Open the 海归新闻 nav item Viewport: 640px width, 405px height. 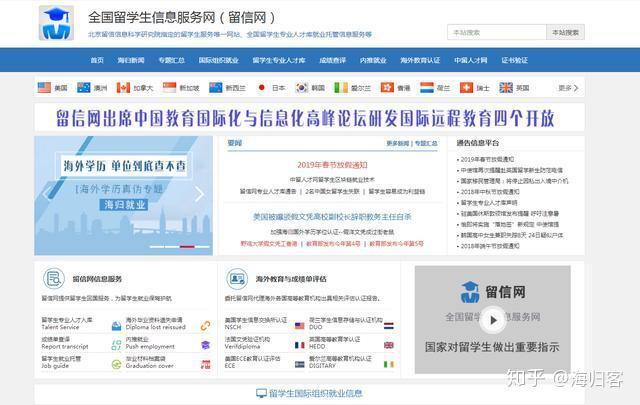point(131,60)
